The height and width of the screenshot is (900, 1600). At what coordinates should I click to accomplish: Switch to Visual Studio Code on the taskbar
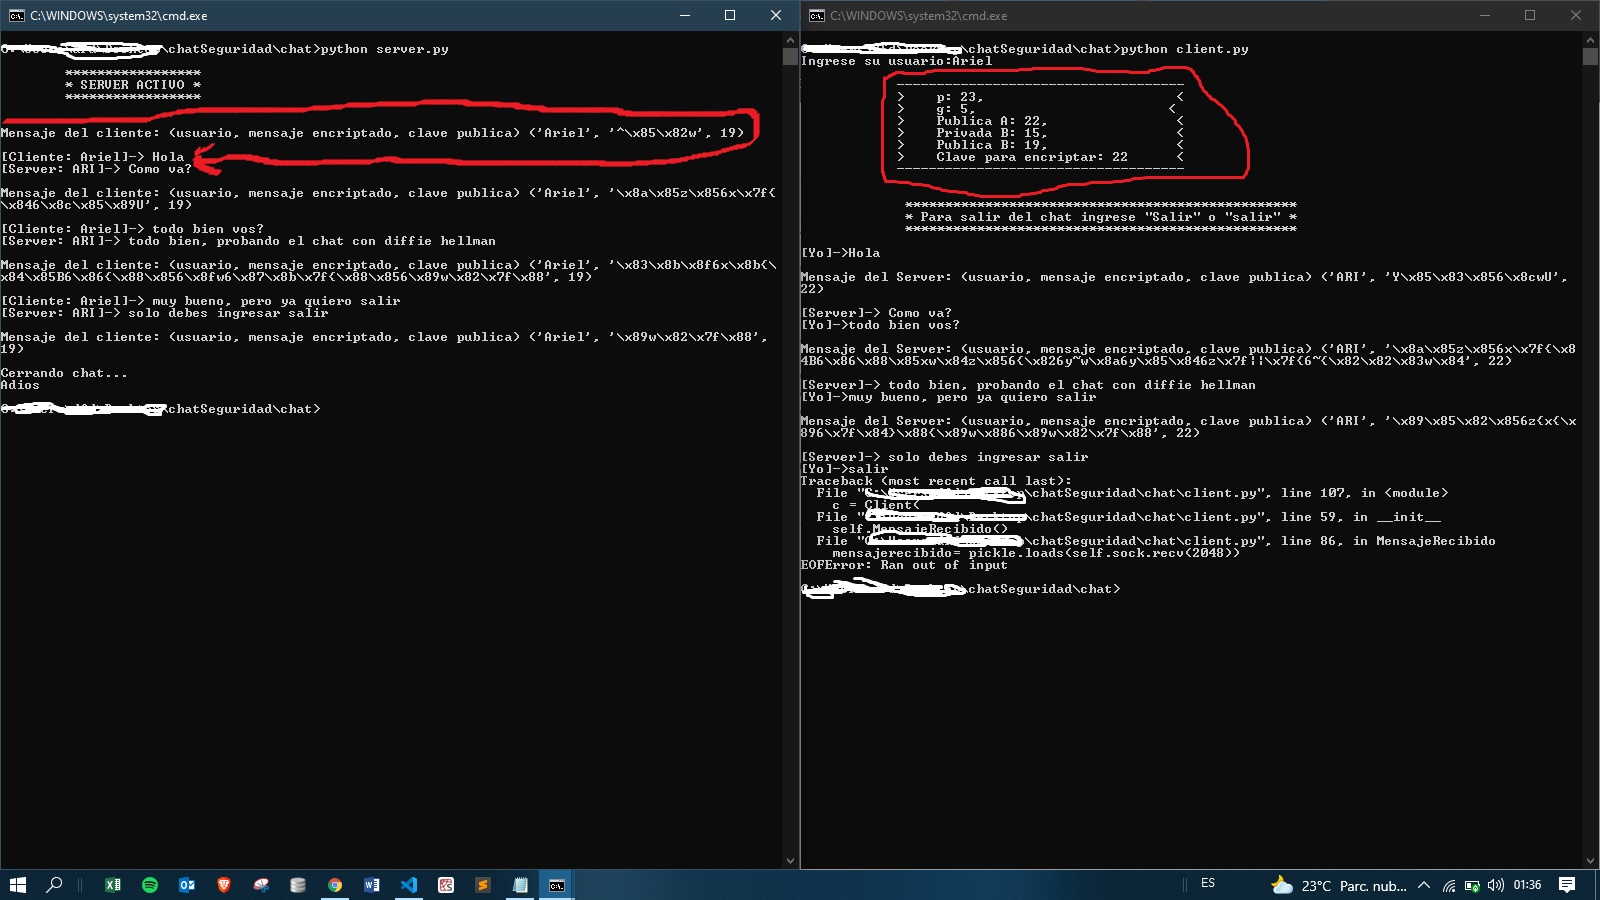click(409, 885)
